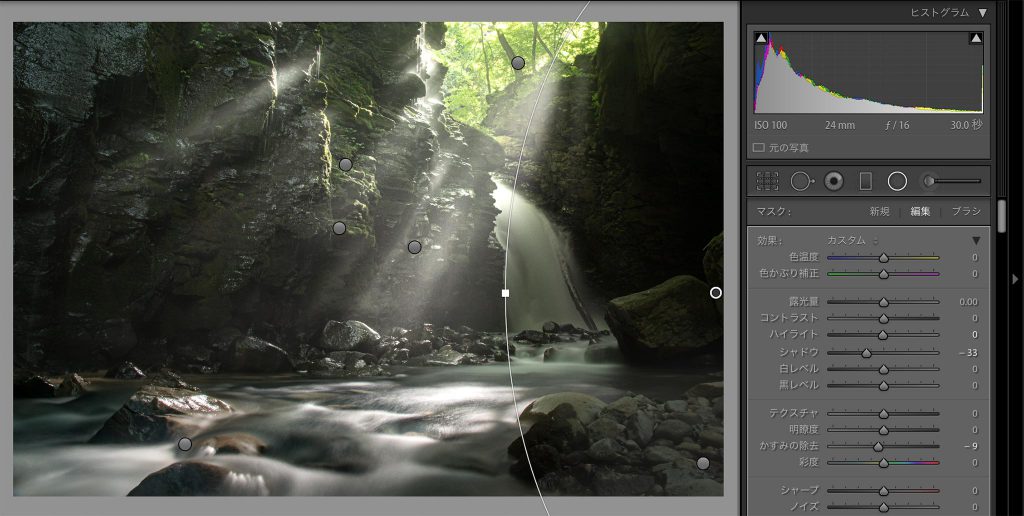Viewport: 1024px width, 516px height.
Task: Click the square handle on radial filter edge
Action: (x=505, y=293)
